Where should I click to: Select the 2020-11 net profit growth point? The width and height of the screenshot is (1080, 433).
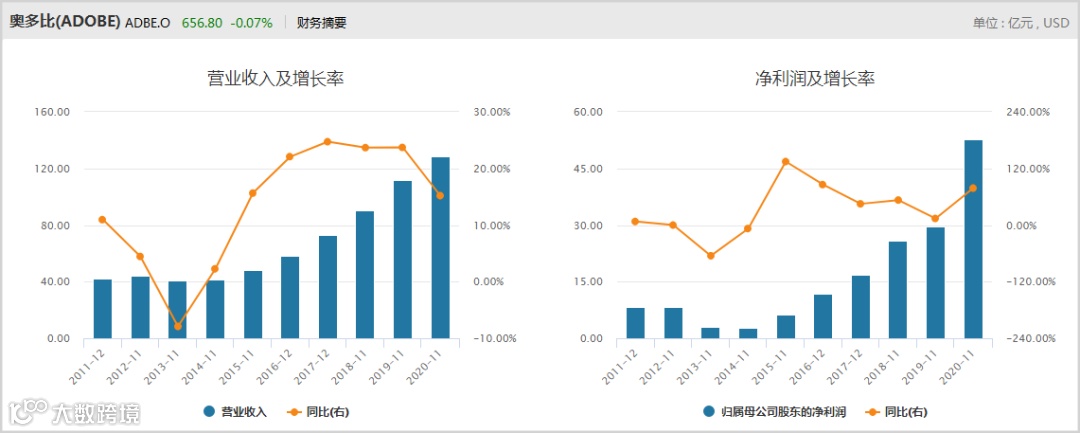(x=973, y=188)
